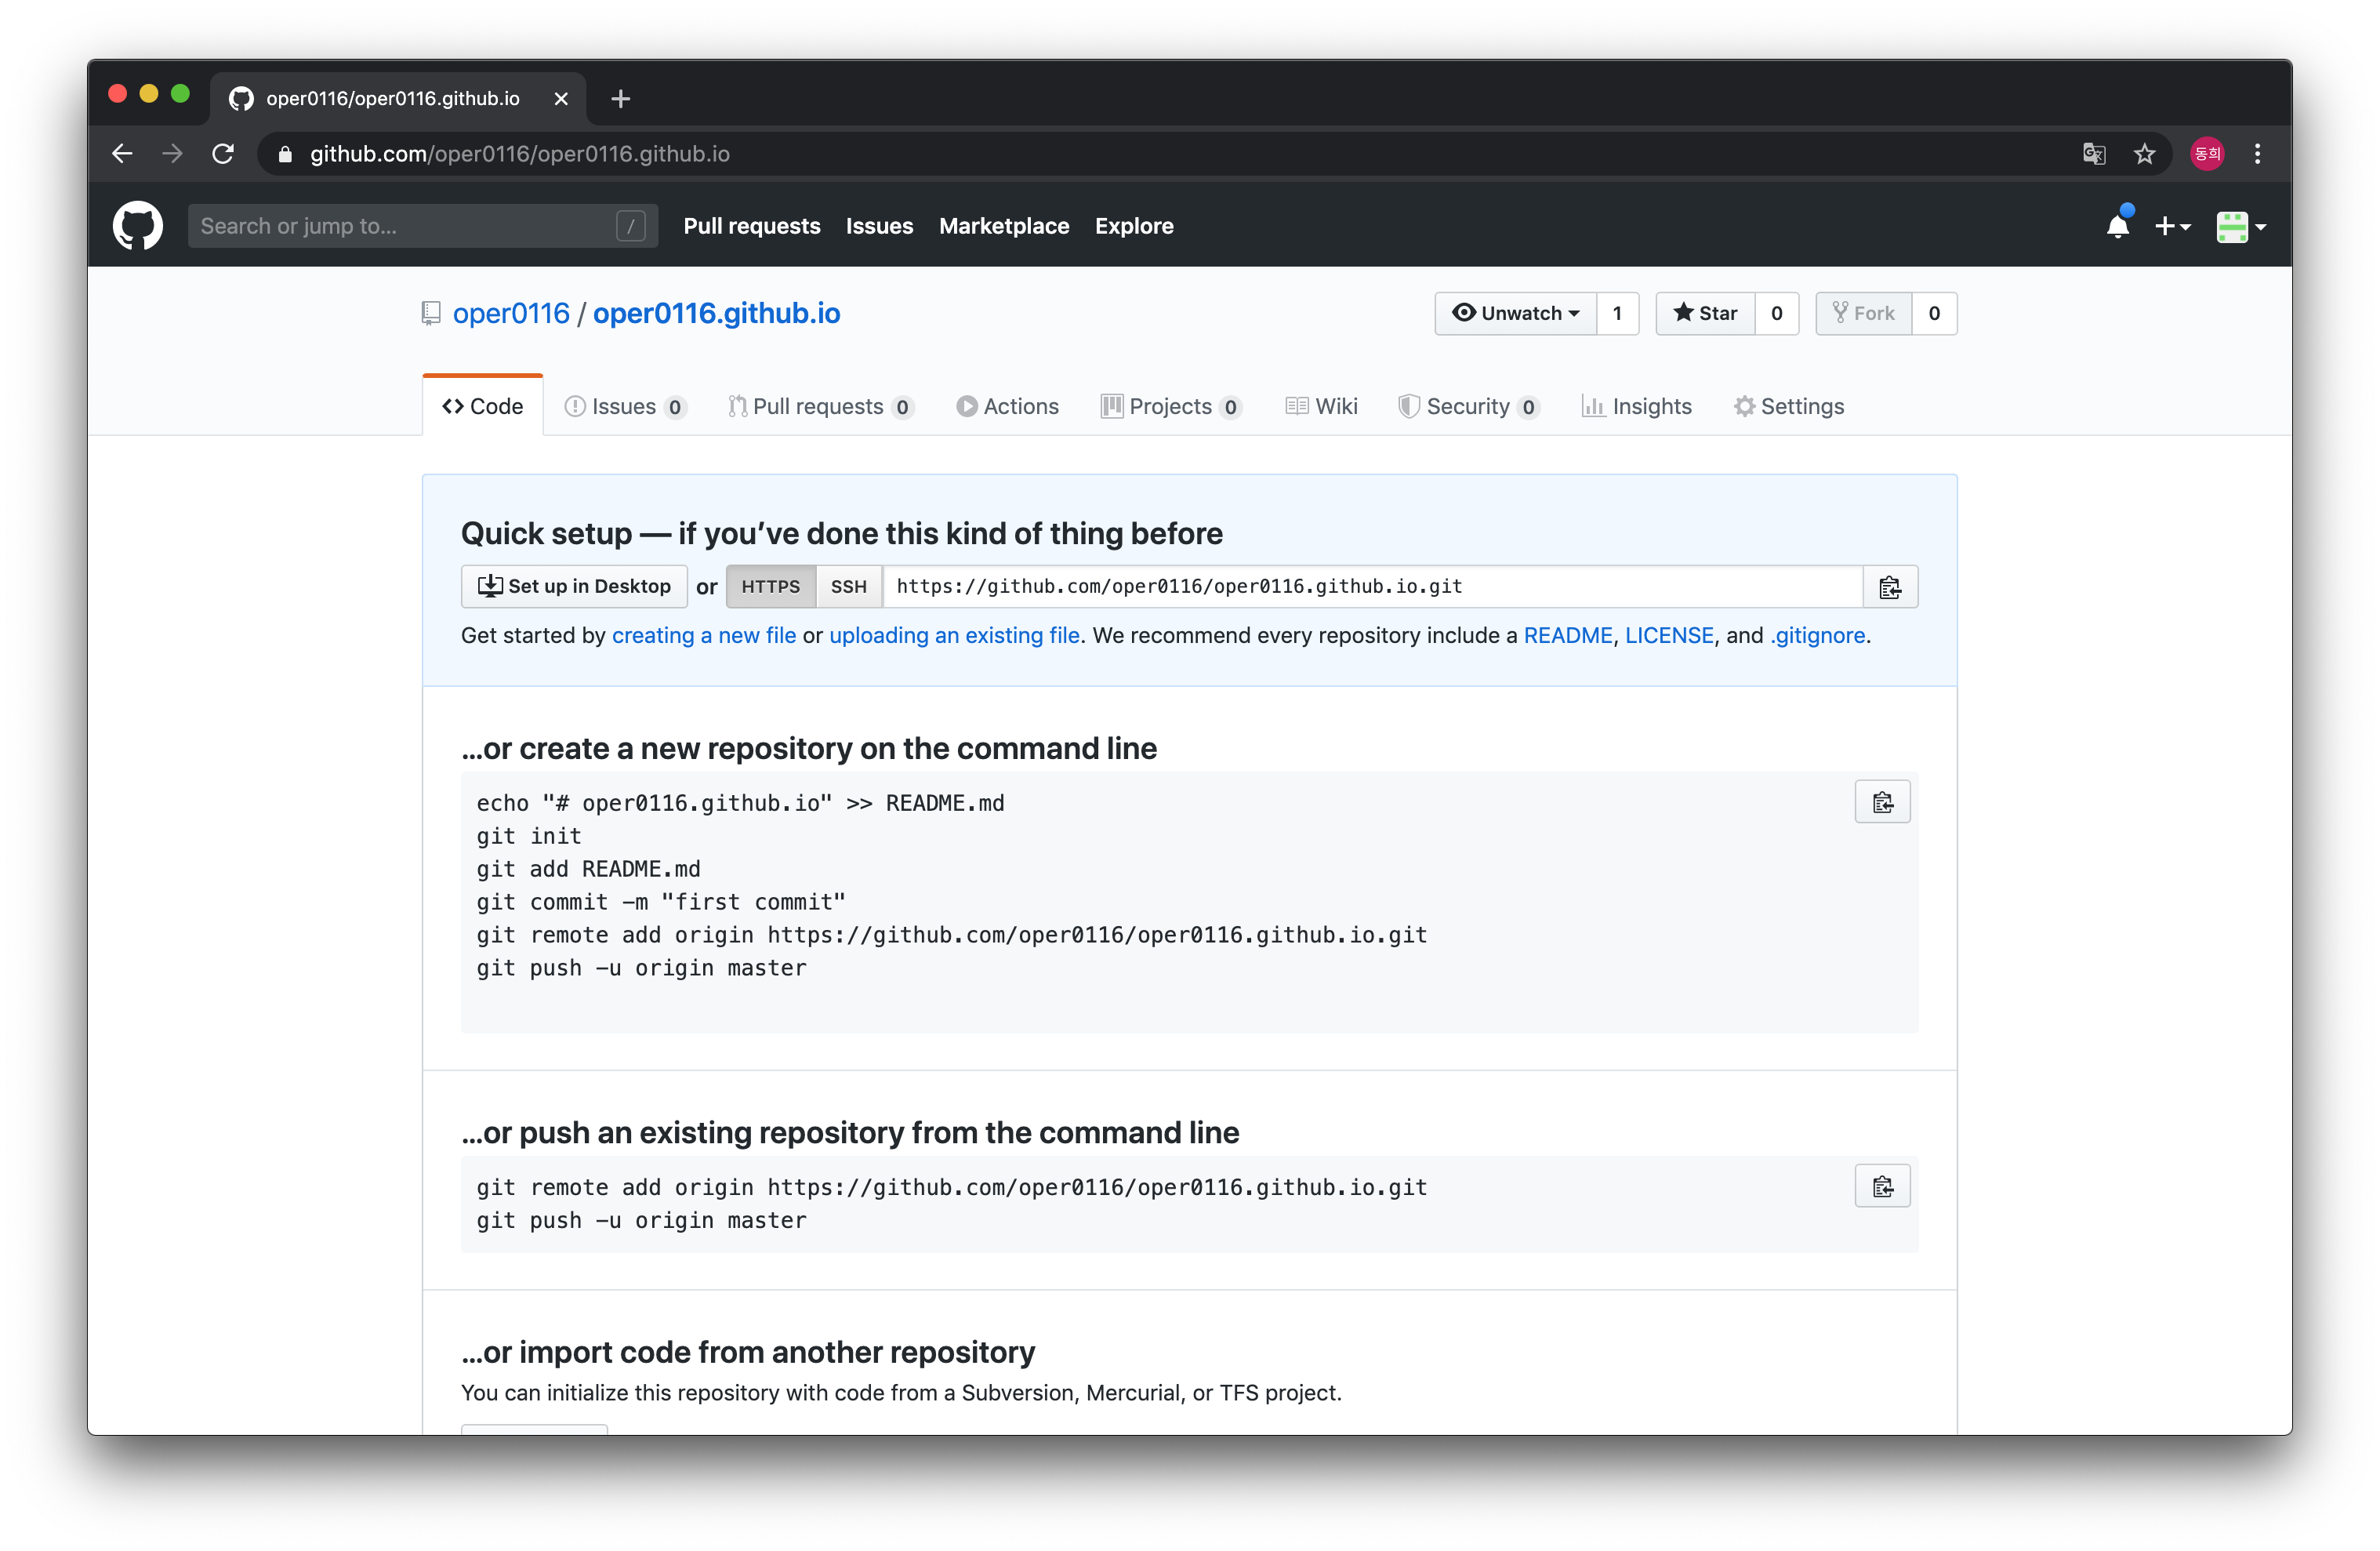Follow the uploading an existing file link

tap(954, 636)
